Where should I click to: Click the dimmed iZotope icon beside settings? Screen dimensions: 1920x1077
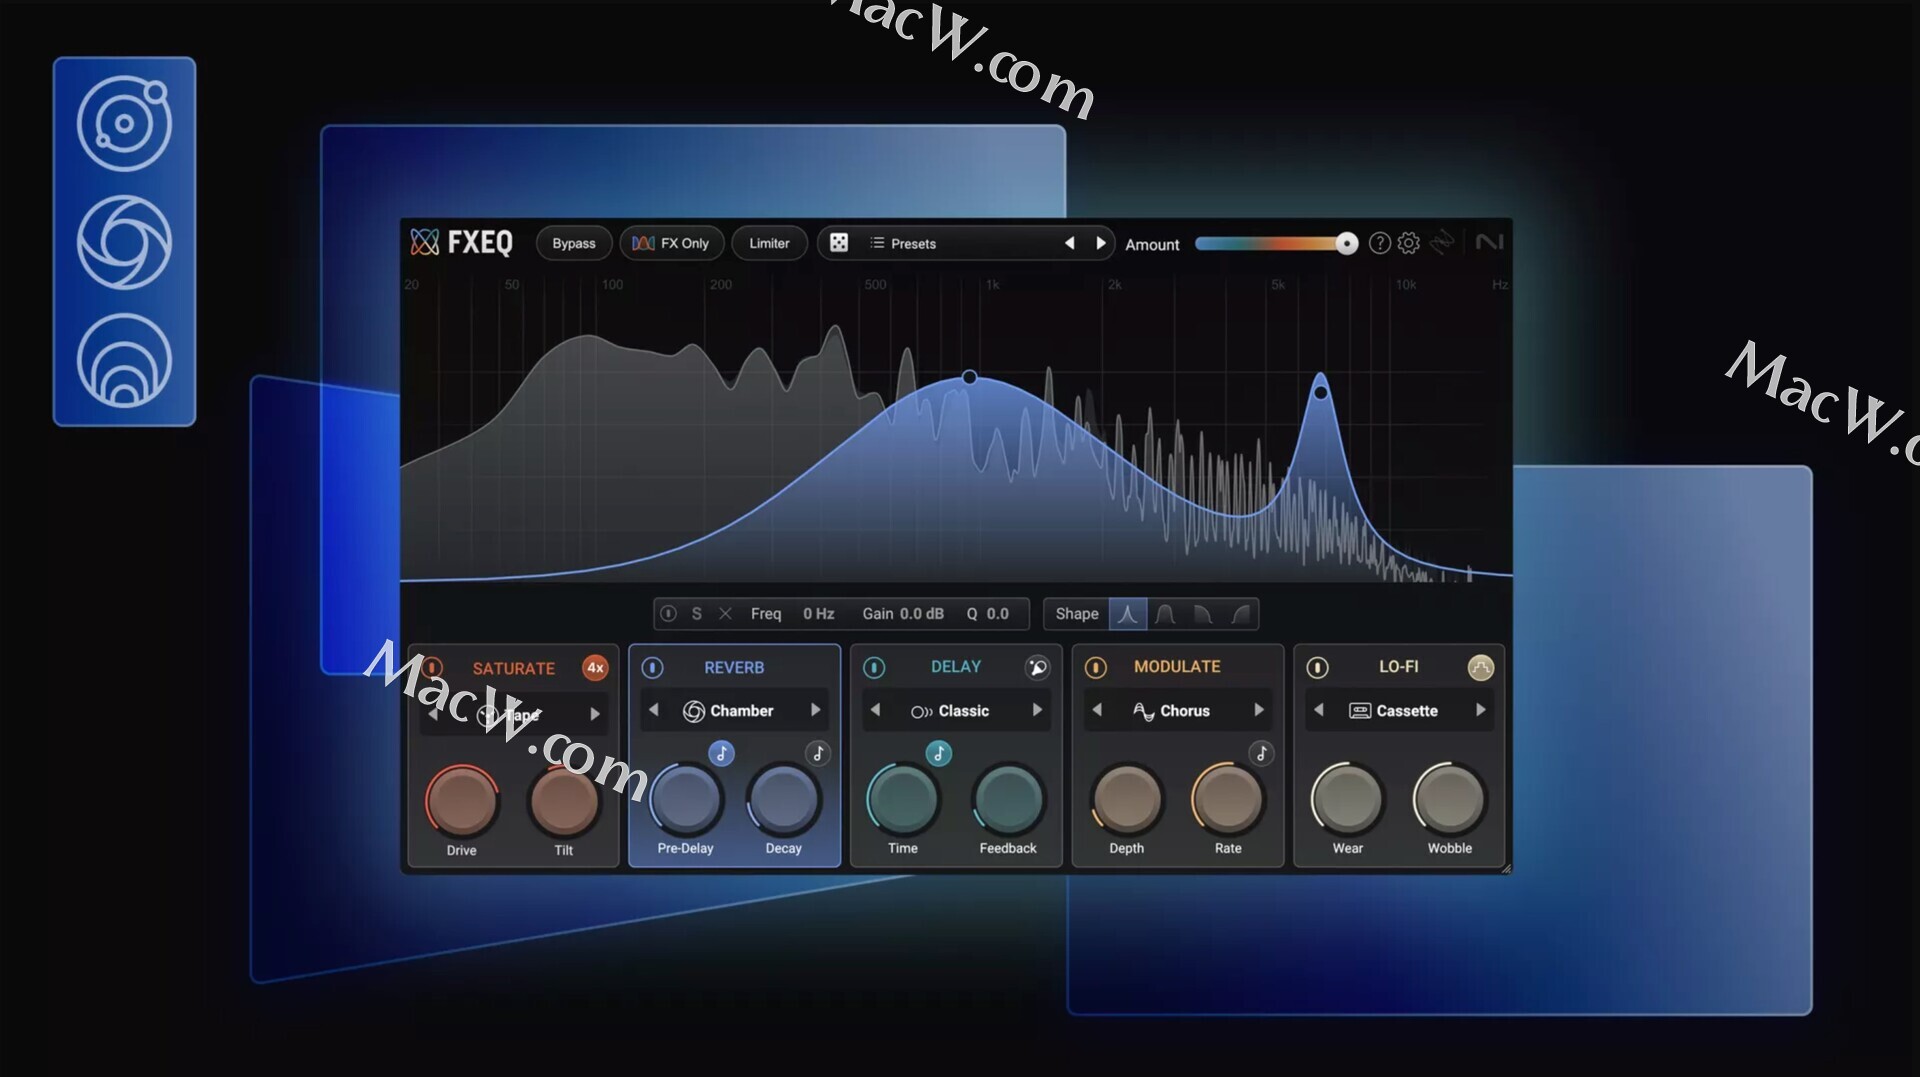point(1442,243)
